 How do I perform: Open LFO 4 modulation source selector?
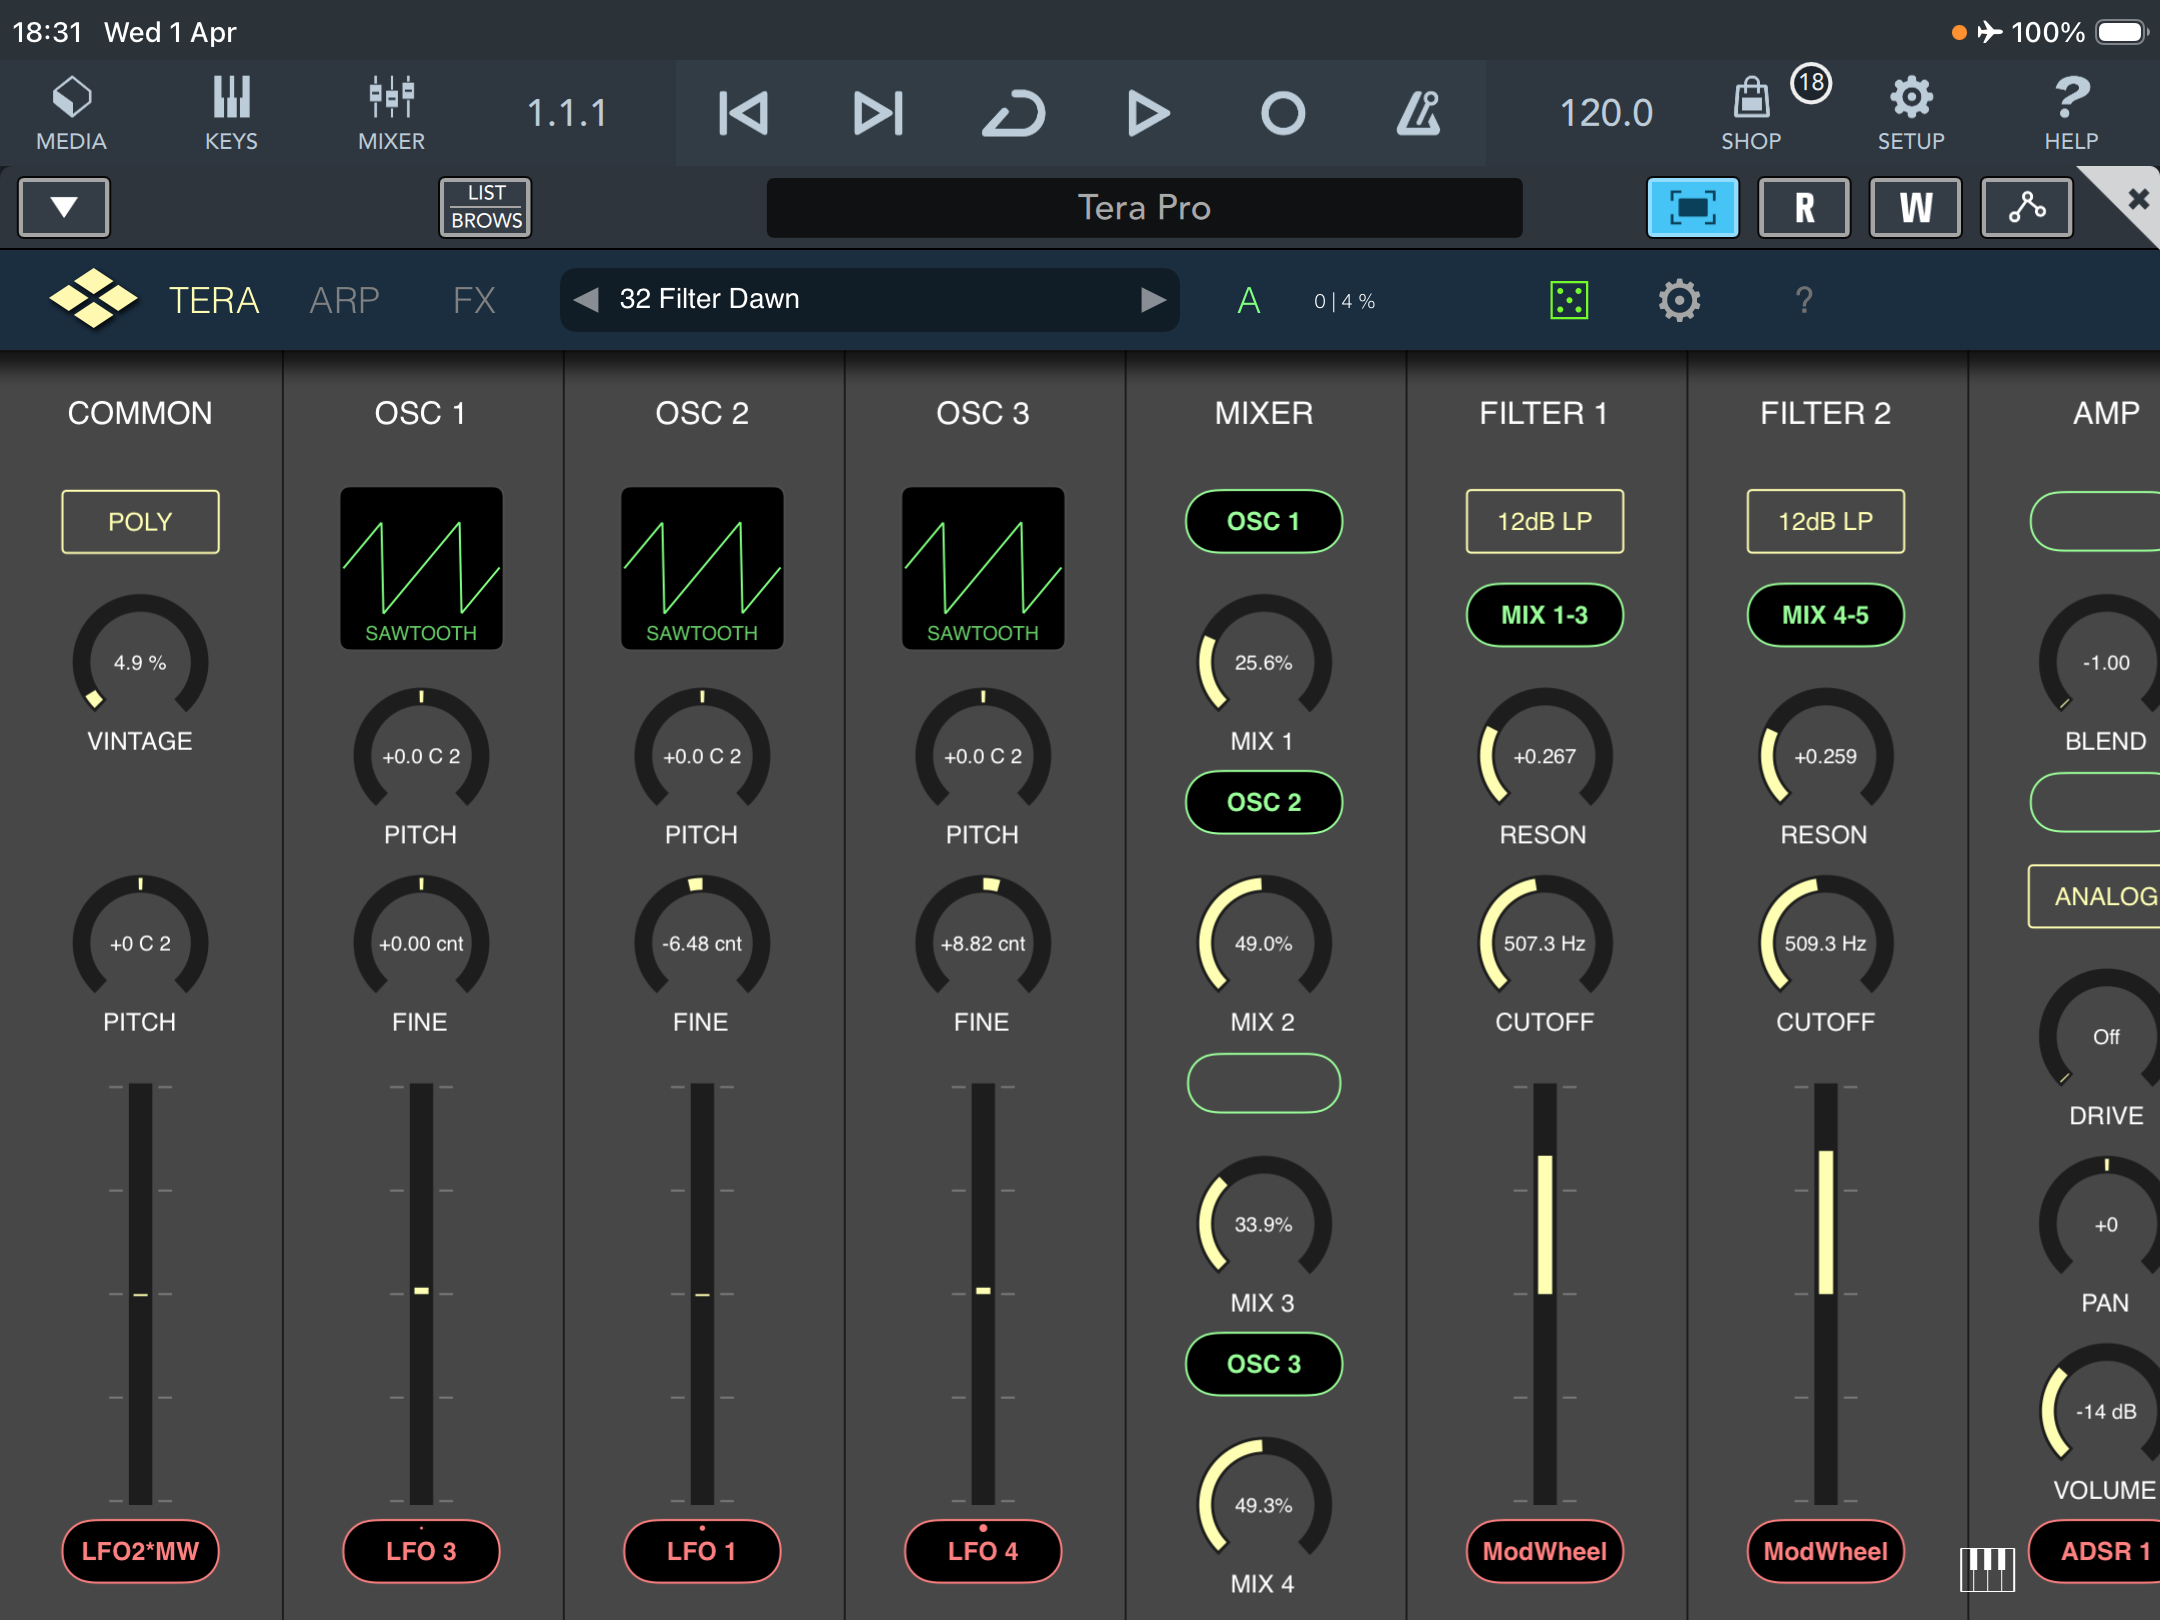click(983, 1551)
